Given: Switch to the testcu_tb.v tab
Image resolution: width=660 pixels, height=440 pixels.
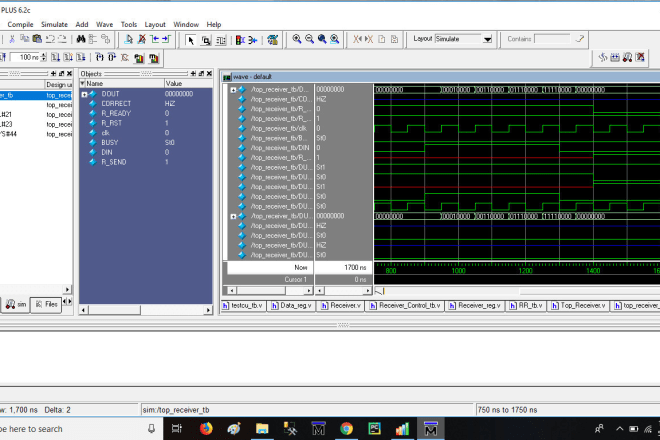Looking at the screenshot, I should [243, 306].
